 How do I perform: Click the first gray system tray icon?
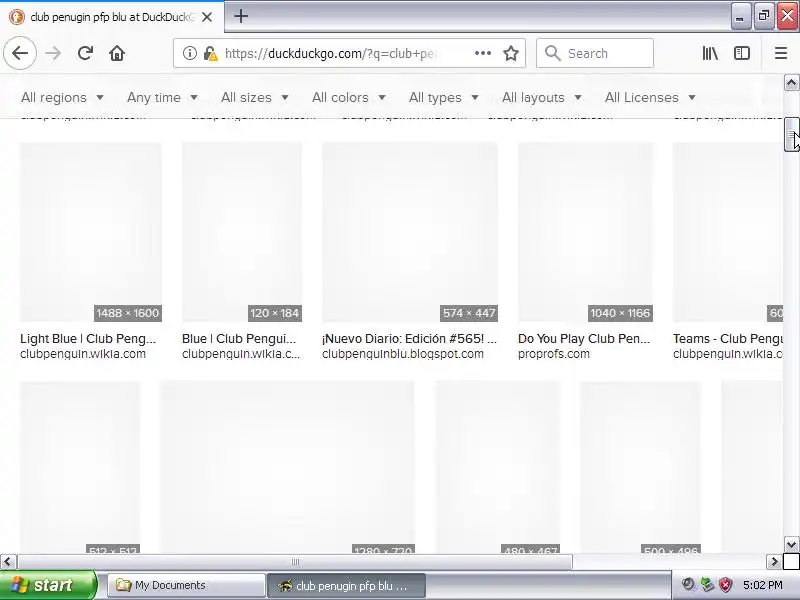tap(688, 585)
